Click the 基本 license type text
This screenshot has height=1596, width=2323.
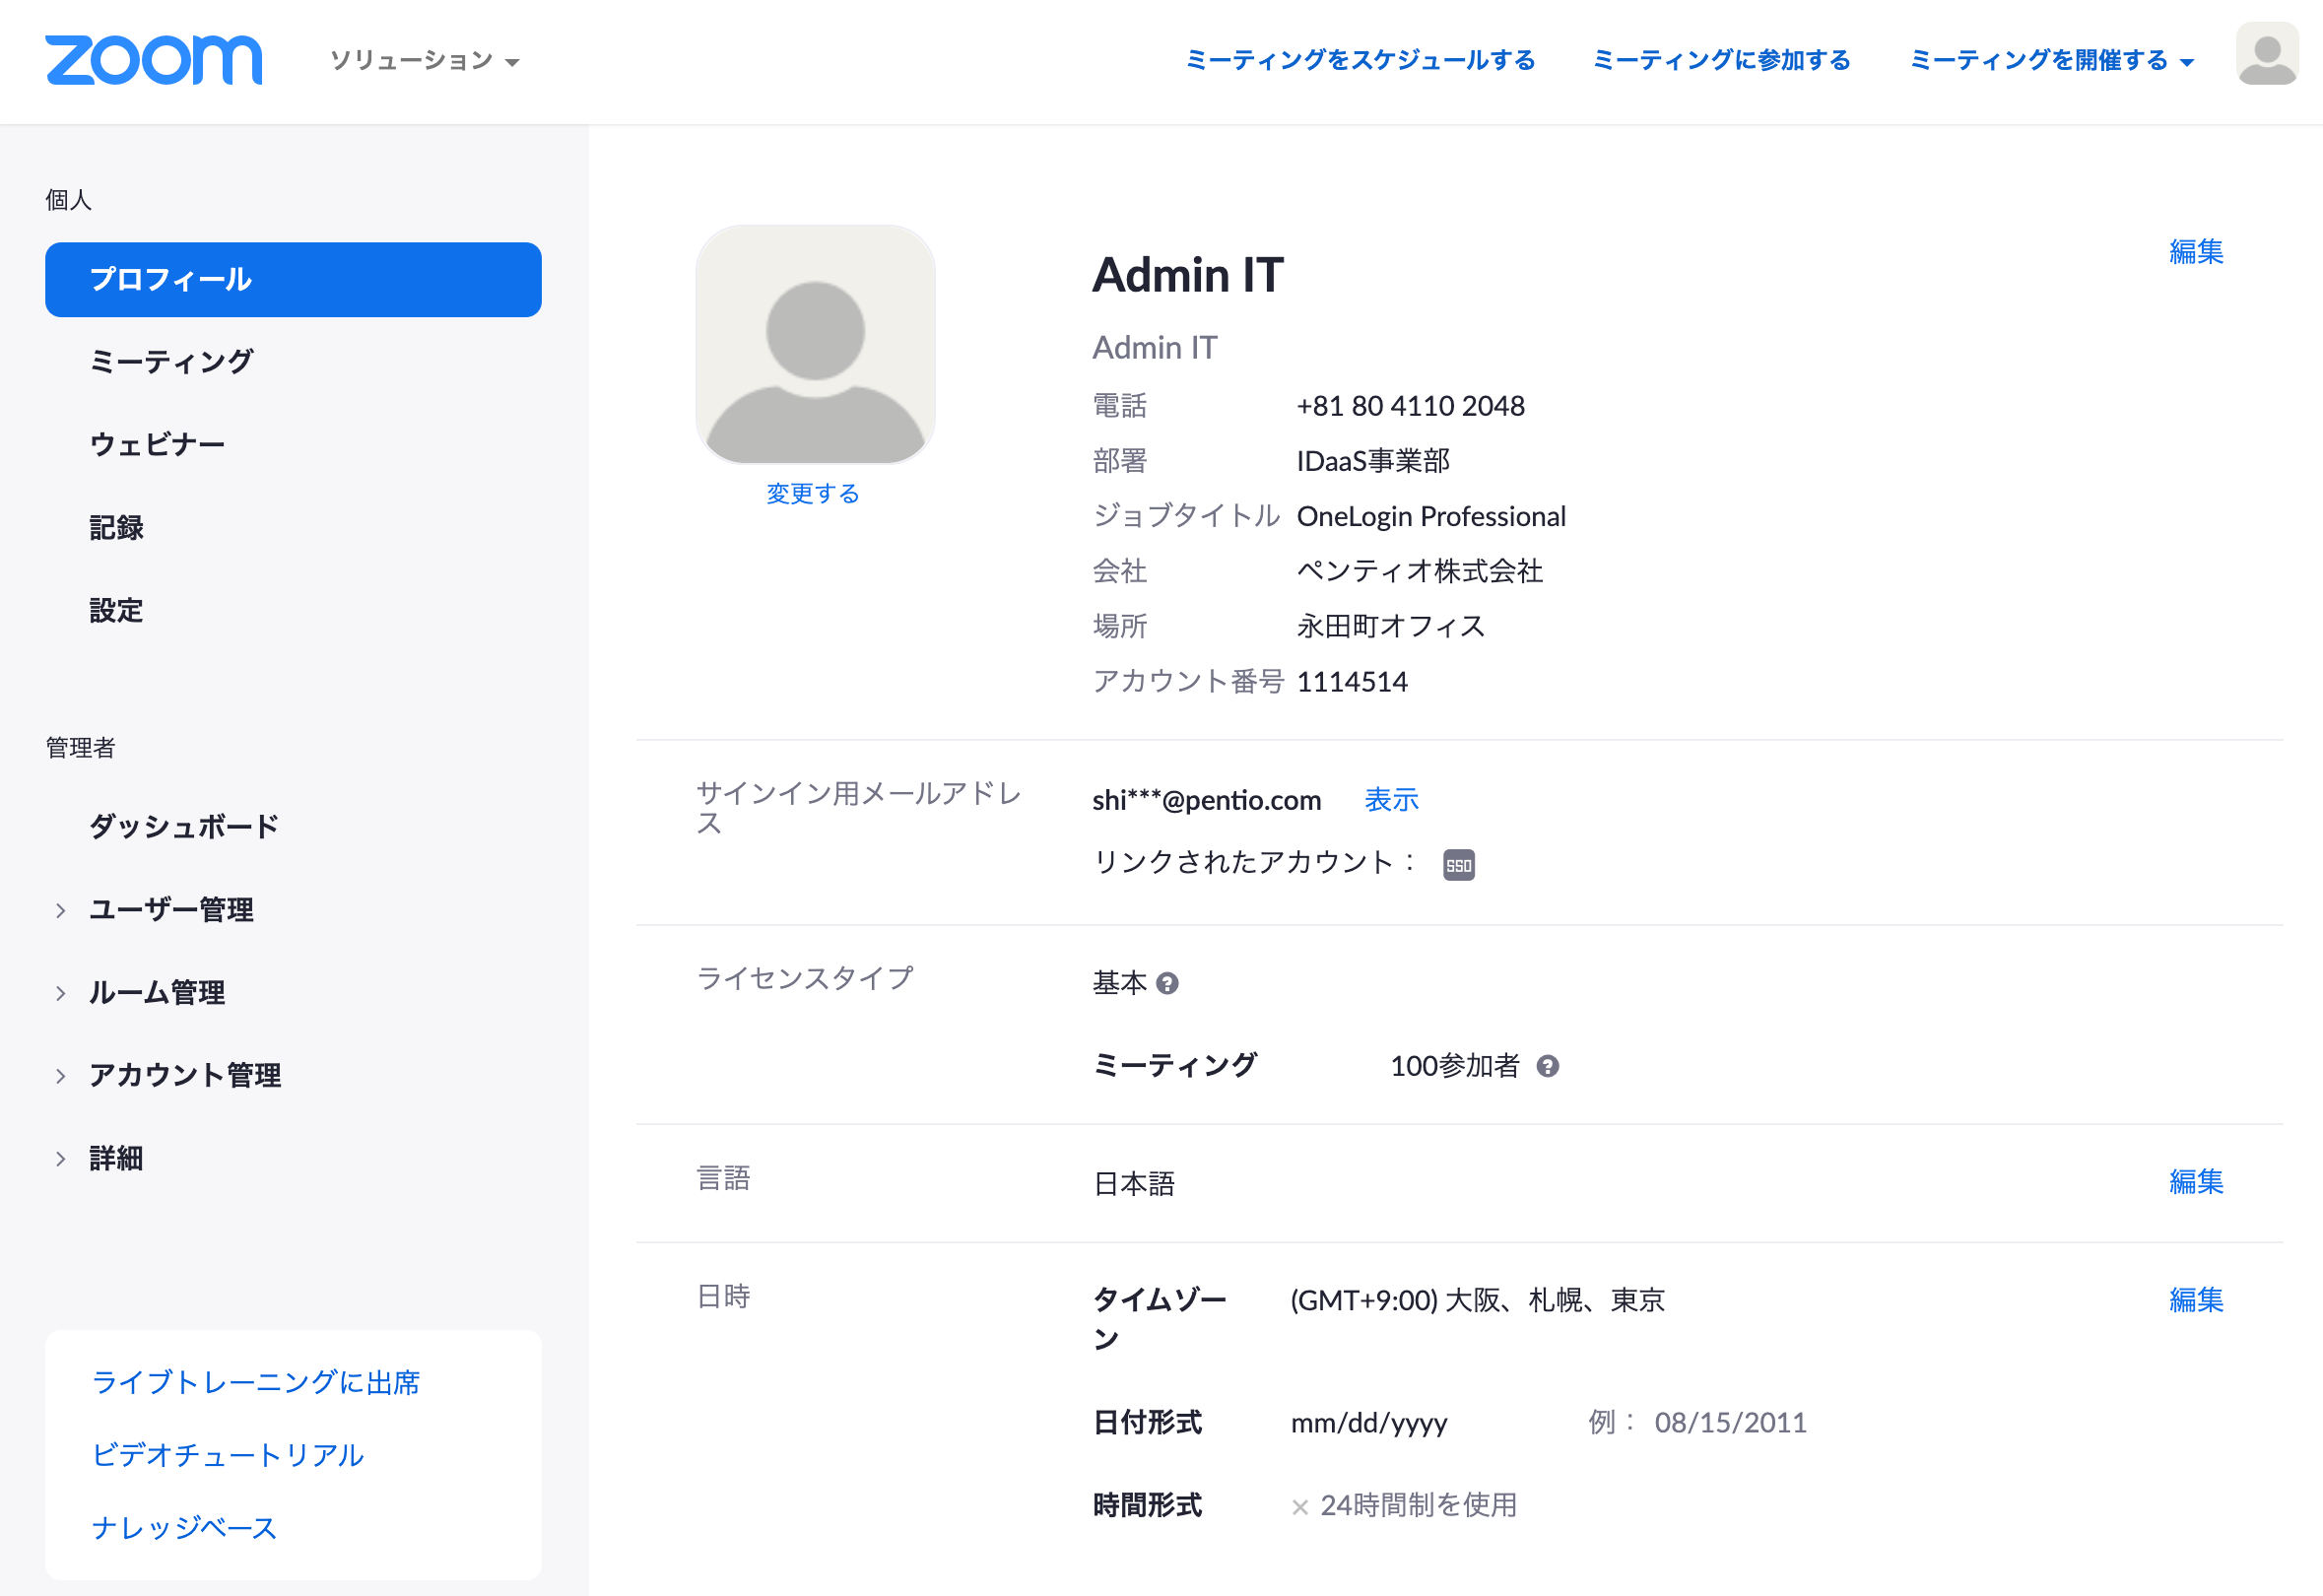click(x=1119, y=984)
